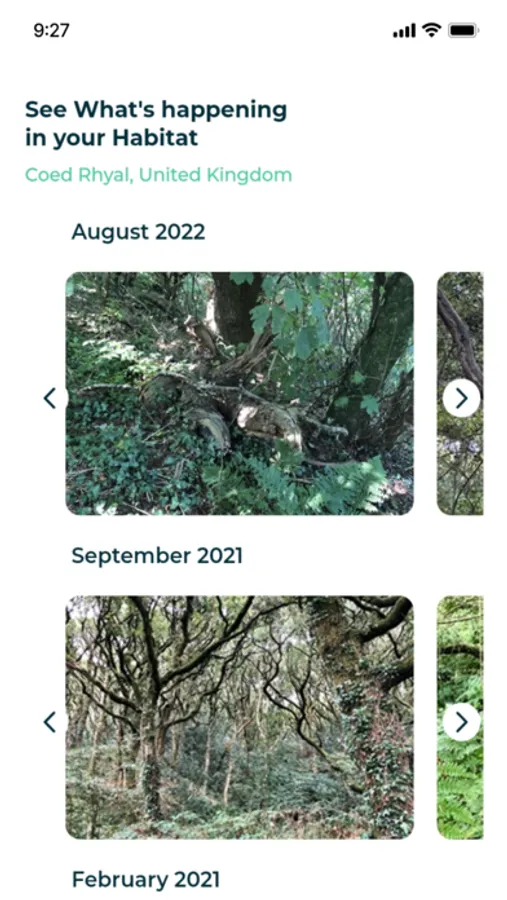Tap the cellular signal bars icon
The width and height of the screenshot is (507, 900).
[x=405, y=30]
